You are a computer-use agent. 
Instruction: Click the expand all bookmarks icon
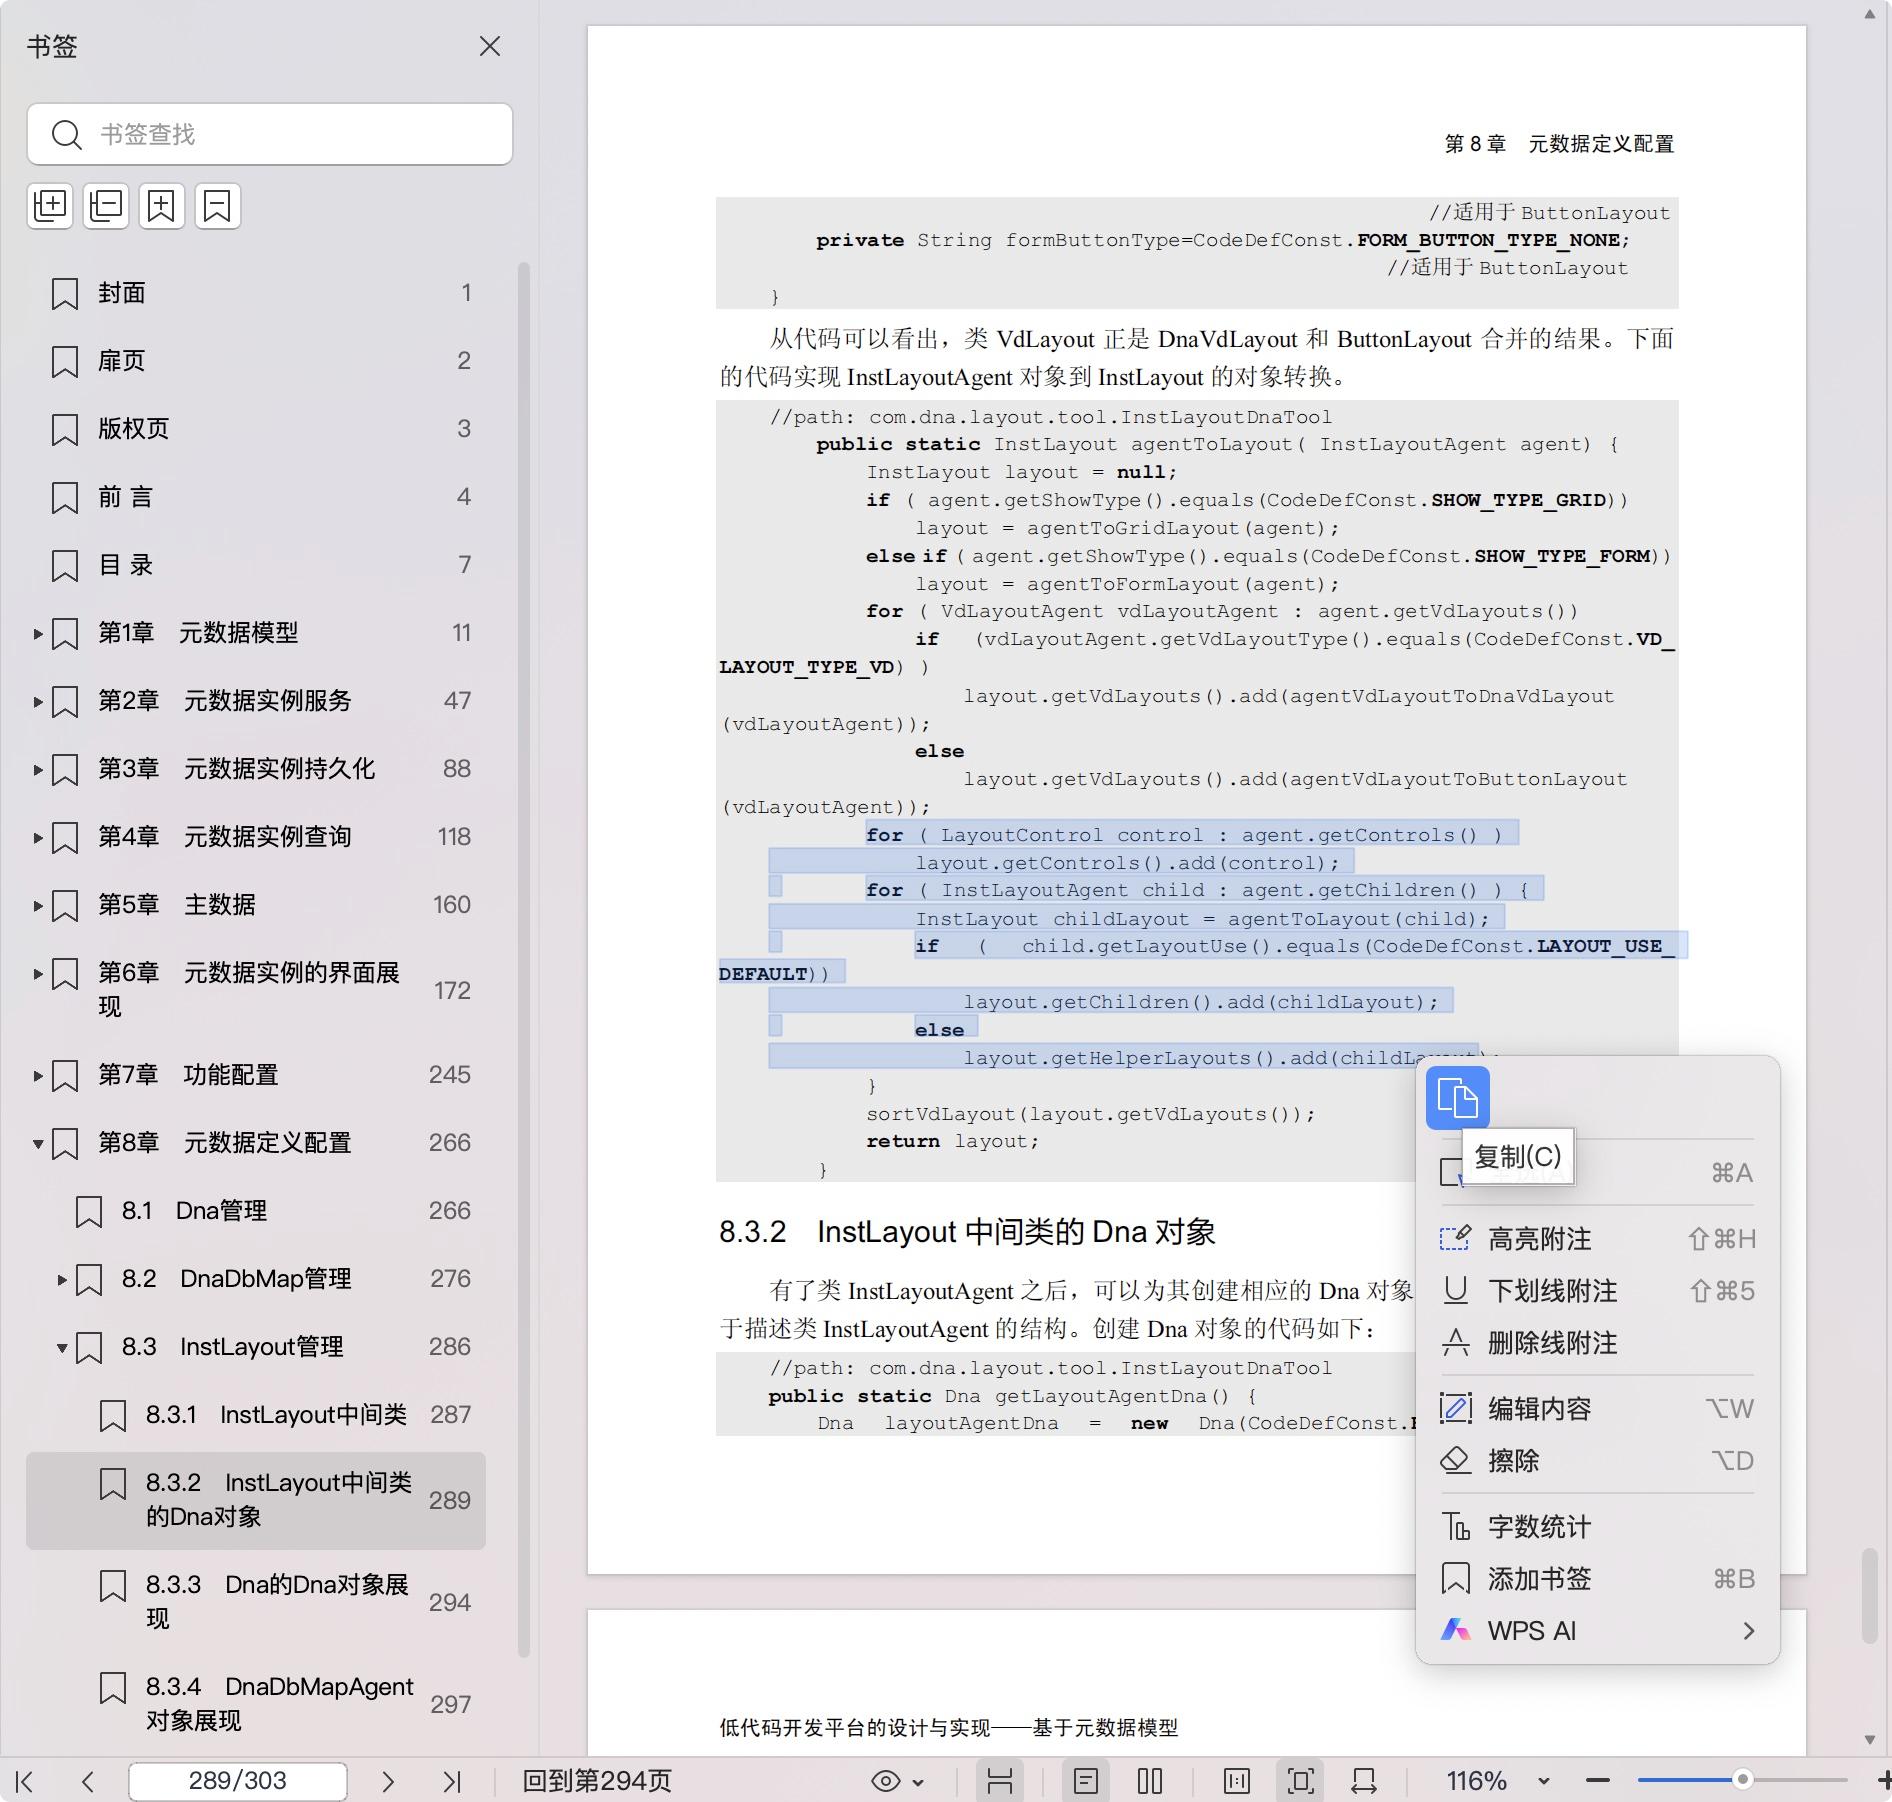coord(50,206)
